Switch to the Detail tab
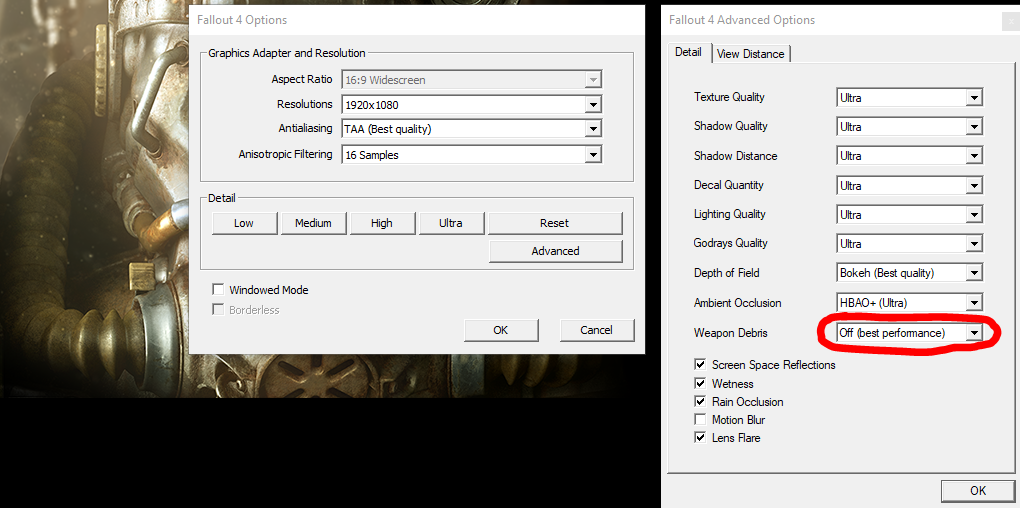Image resolution: width=1020 pixels, height=508 pixels. (x=688, y=52)
